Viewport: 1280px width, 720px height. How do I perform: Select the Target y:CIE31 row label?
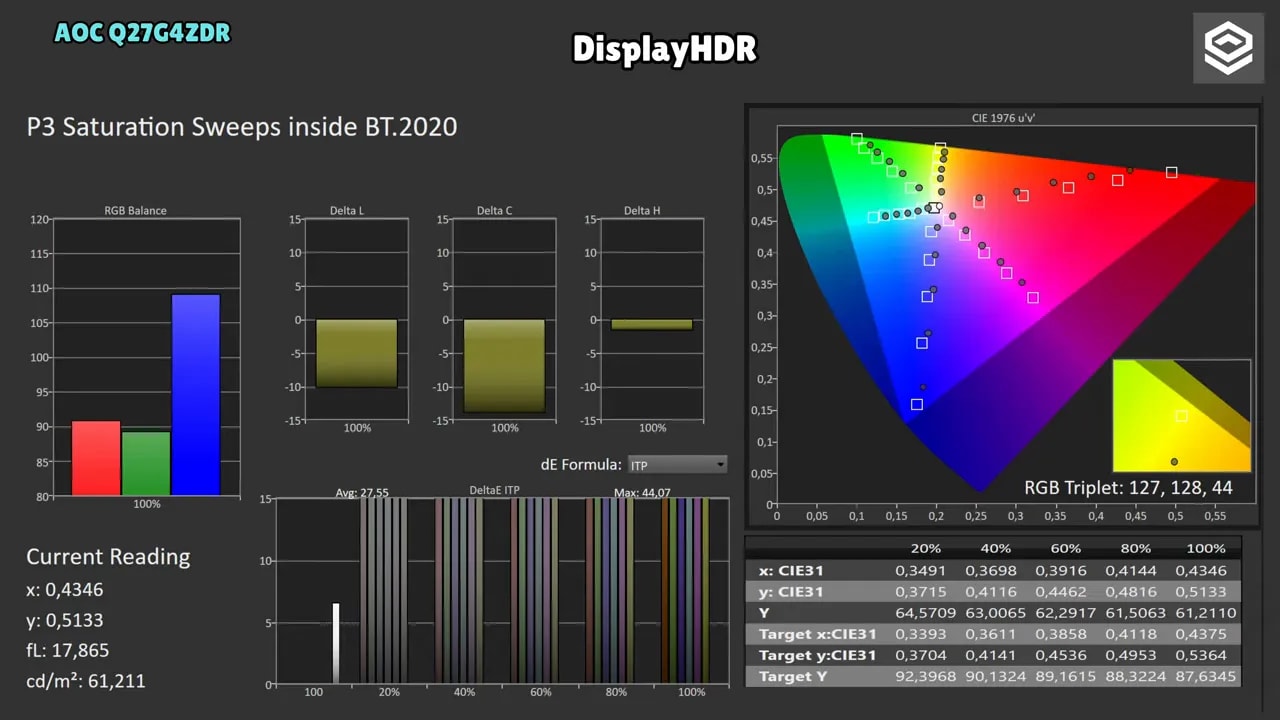coord(817,655)
